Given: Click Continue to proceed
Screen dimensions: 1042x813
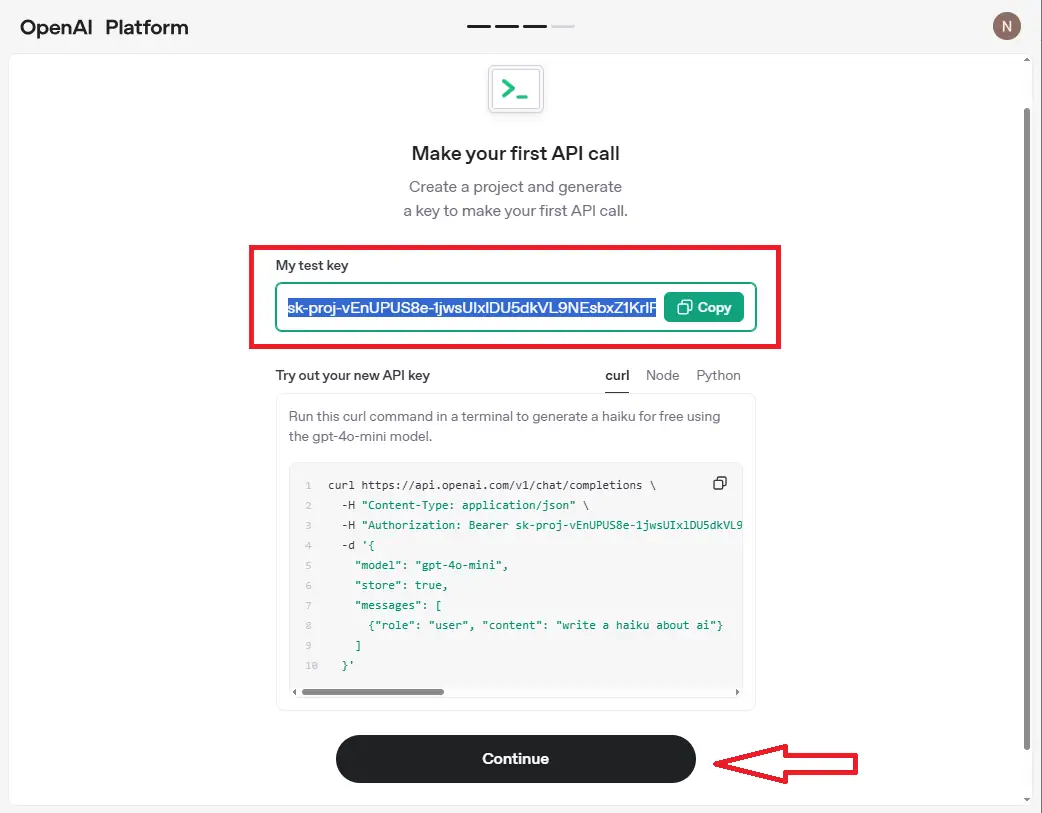Looking at the screenshot, I should click(515, 759).
